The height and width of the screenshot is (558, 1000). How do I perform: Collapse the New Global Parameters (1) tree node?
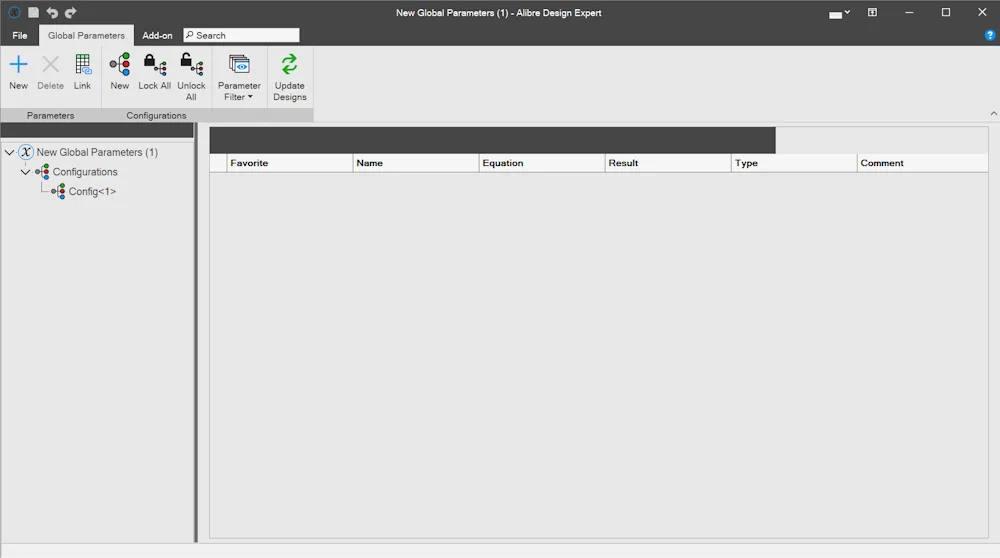[10, 152]
